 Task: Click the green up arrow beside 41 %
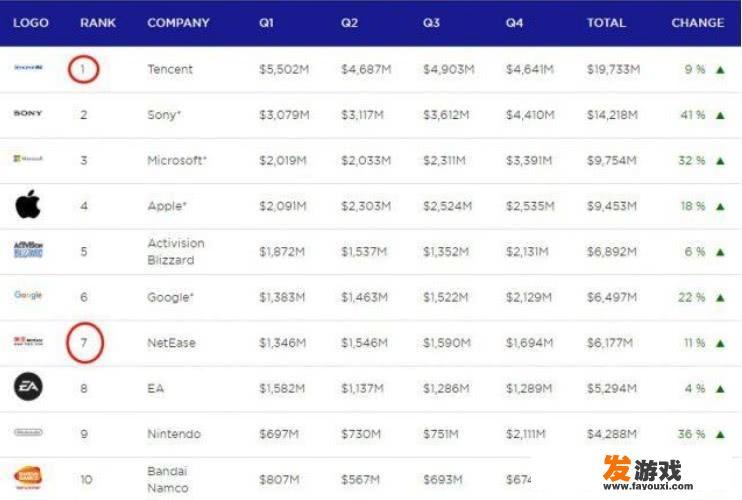720,115
